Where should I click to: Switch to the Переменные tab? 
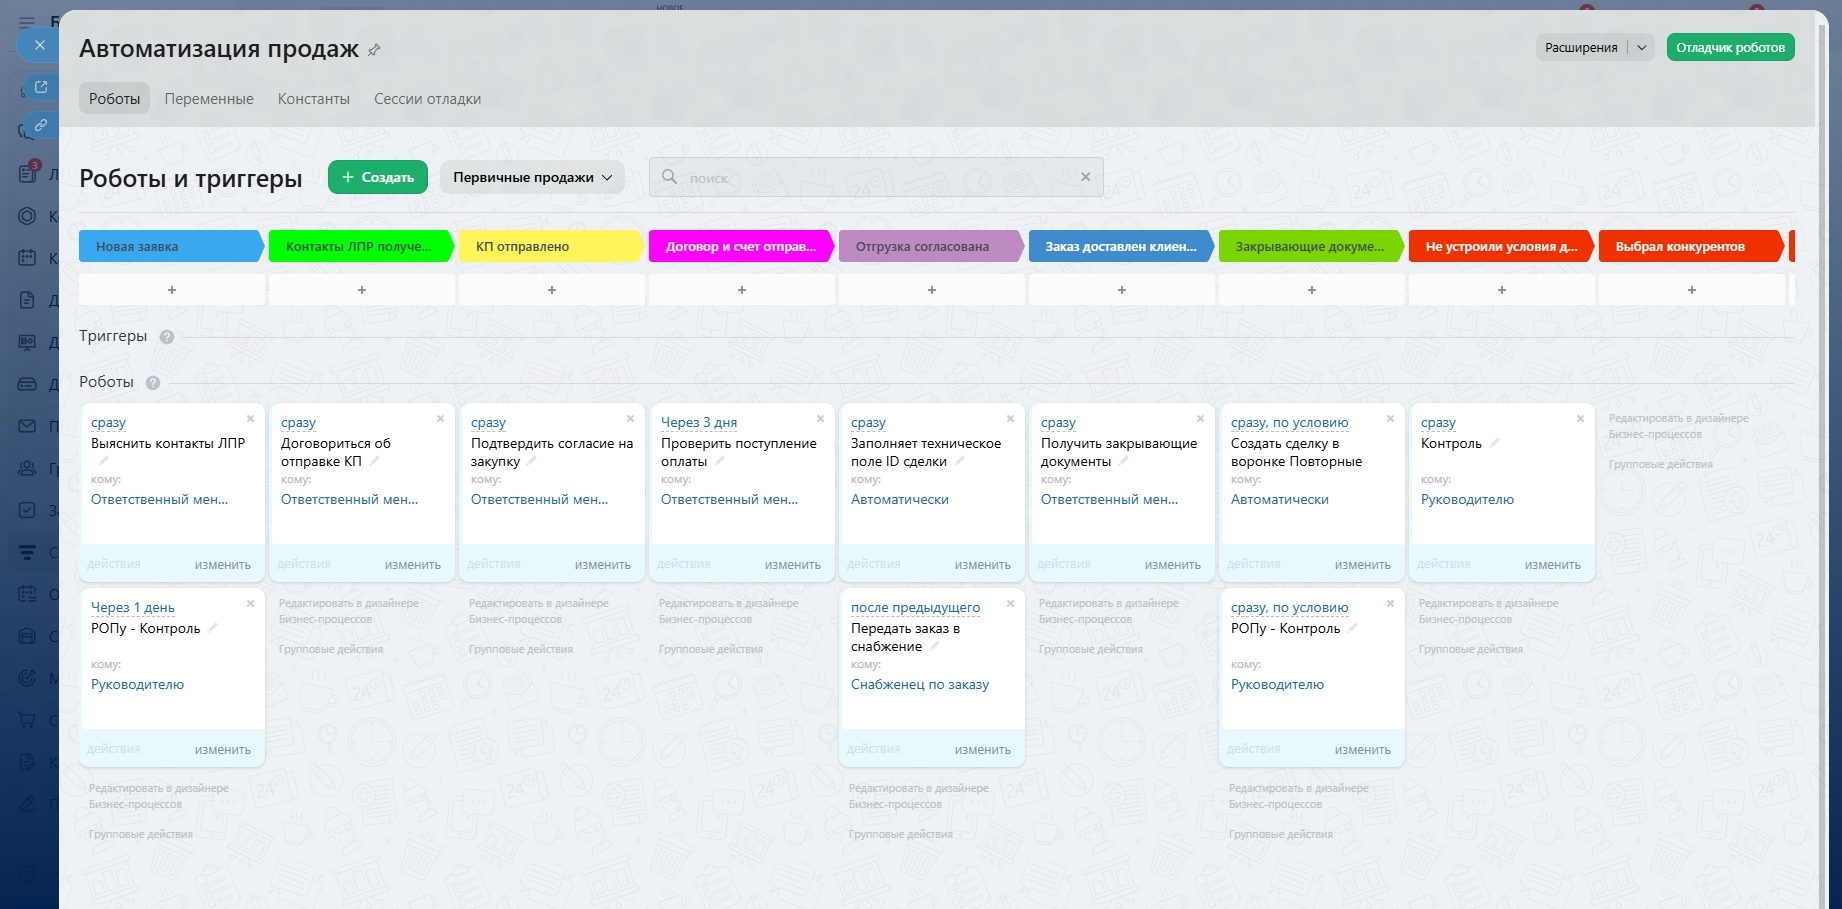coord(209,99)
